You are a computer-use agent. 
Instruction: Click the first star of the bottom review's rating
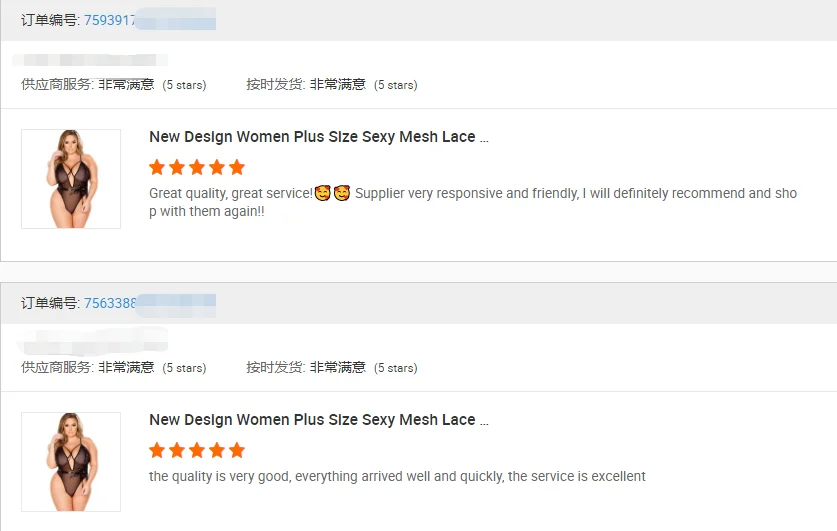point(157,450)
